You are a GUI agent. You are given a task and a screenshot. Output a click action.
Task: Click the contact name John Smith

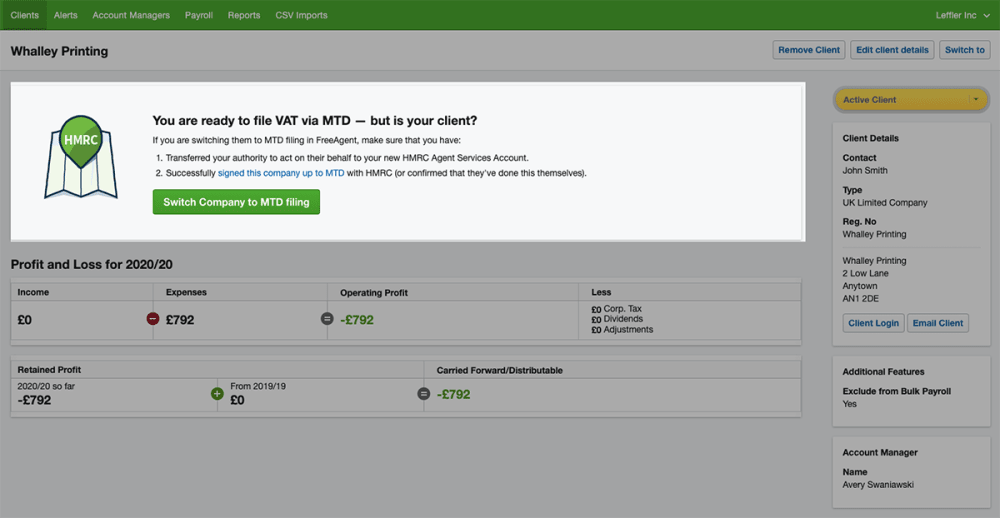point(865,170)
